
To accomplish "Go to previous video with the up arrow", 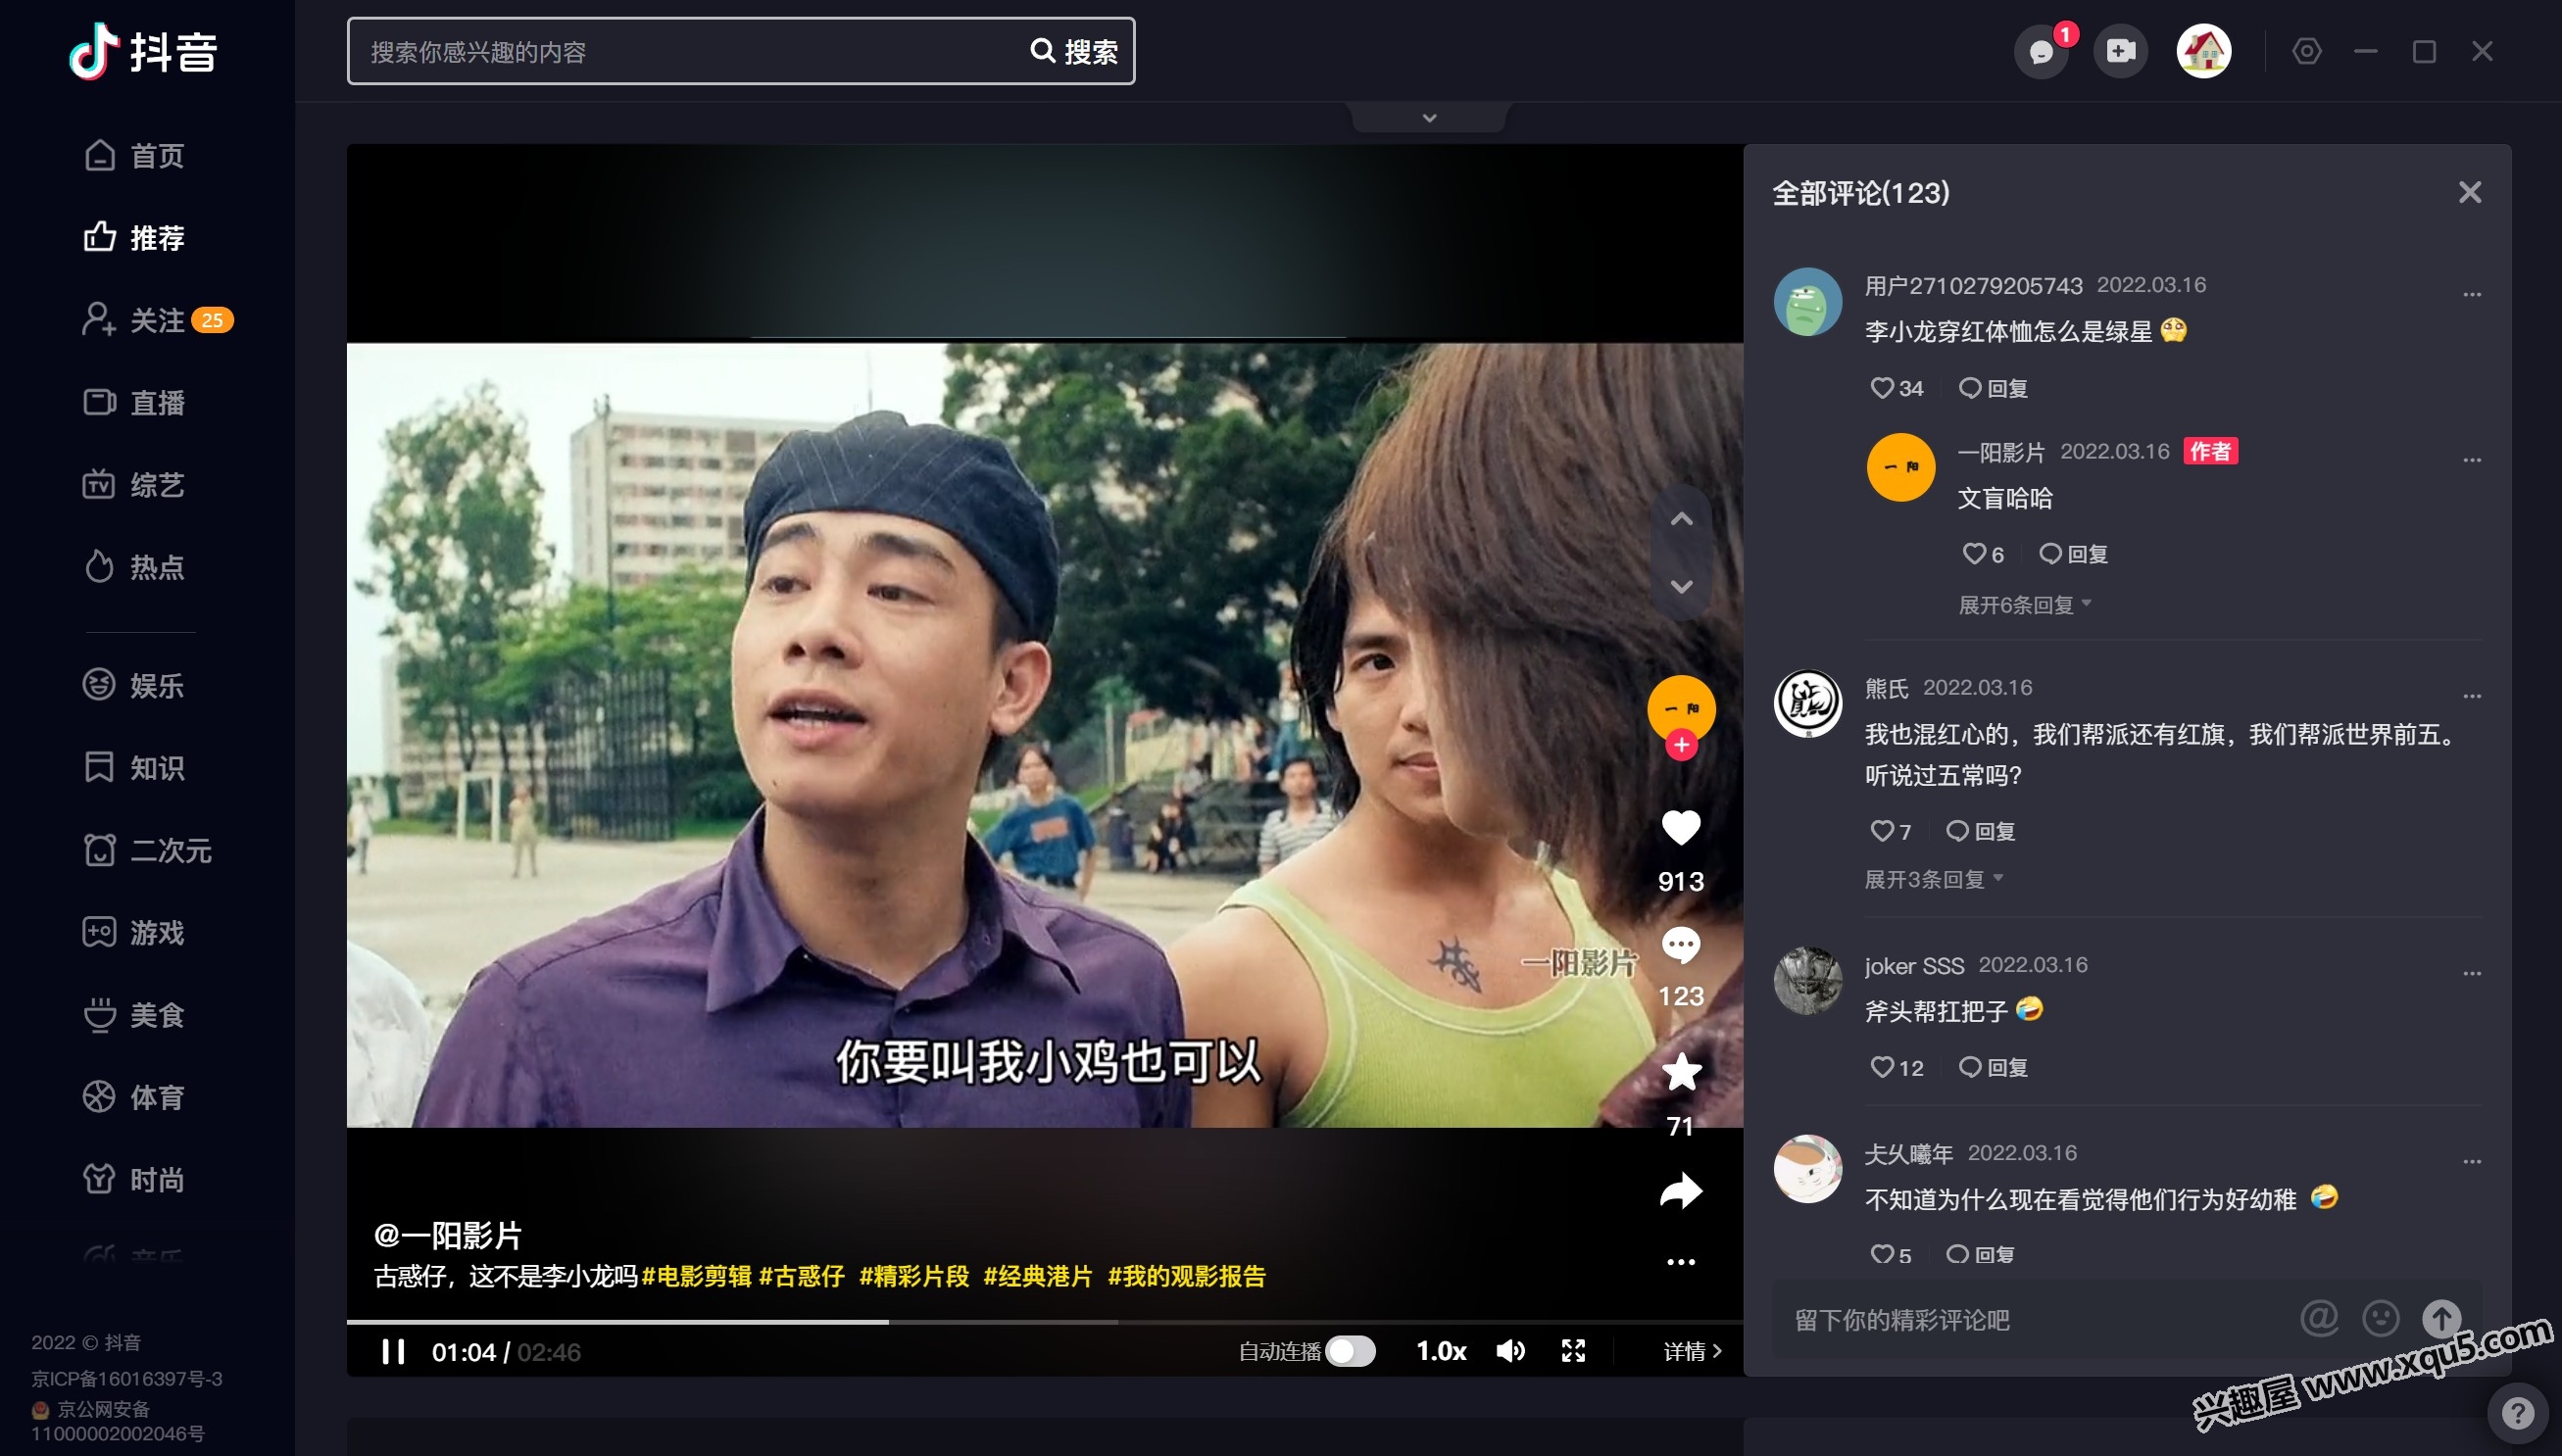I will [x=1682, y=519].
